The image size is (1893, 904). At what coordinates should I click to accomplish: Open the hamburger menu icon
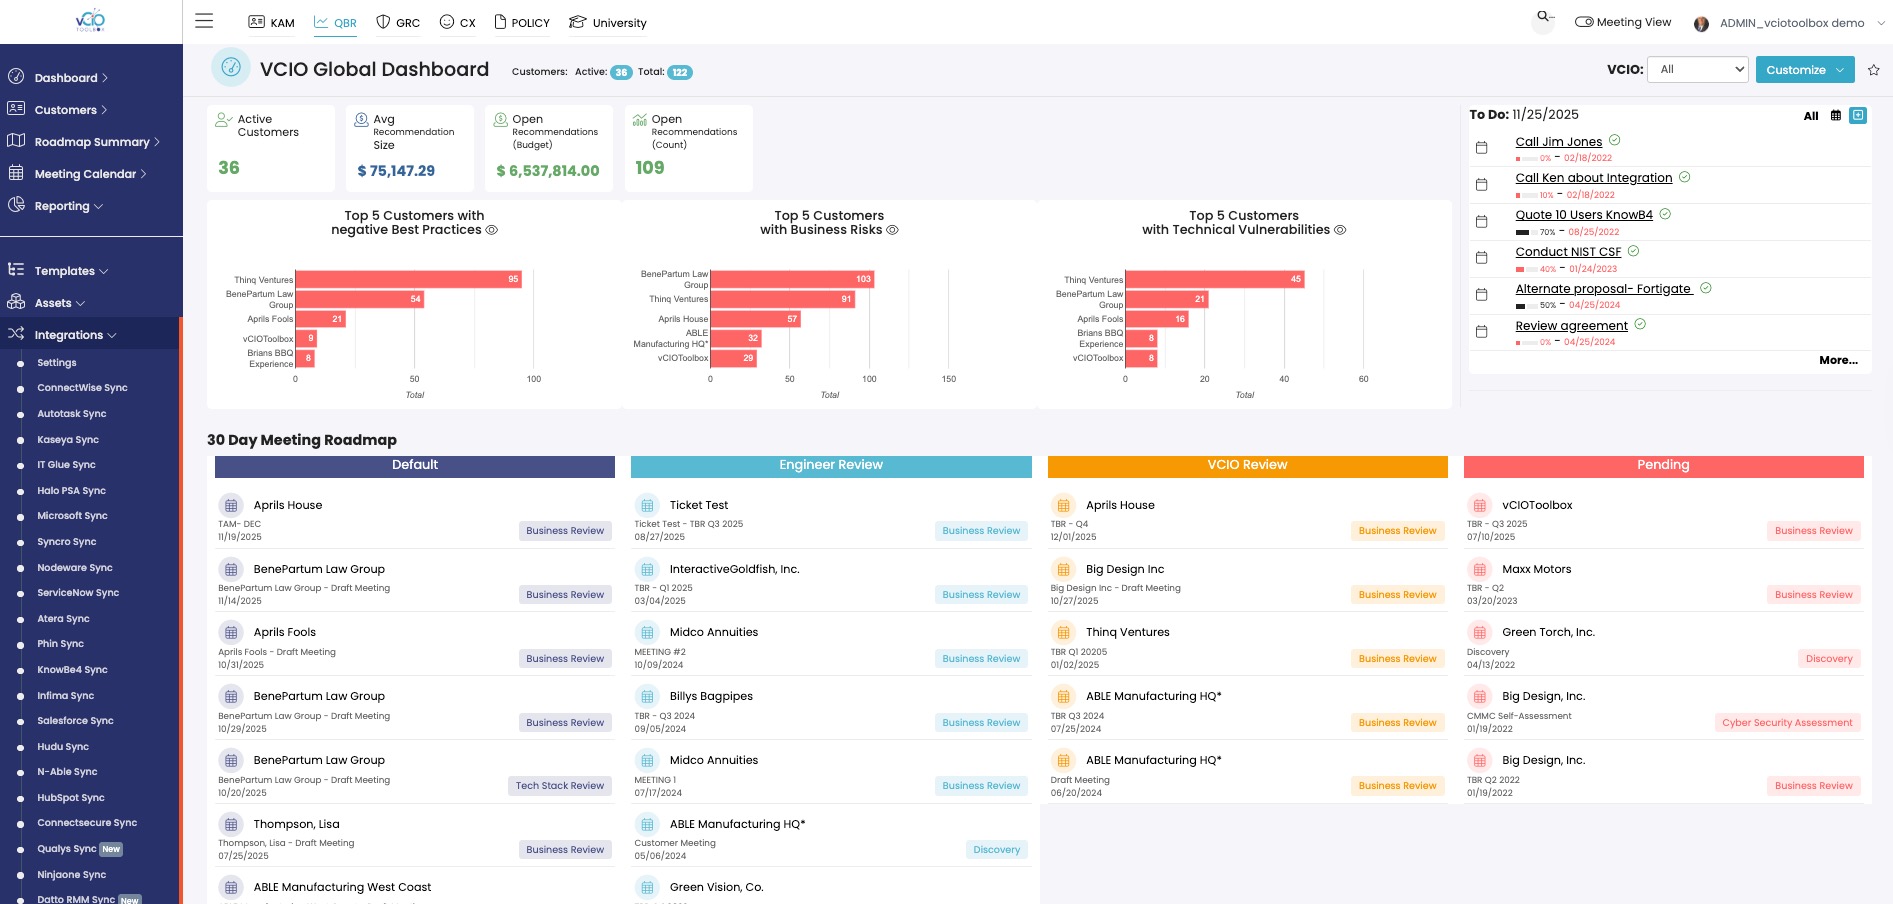tap(204, 21)
